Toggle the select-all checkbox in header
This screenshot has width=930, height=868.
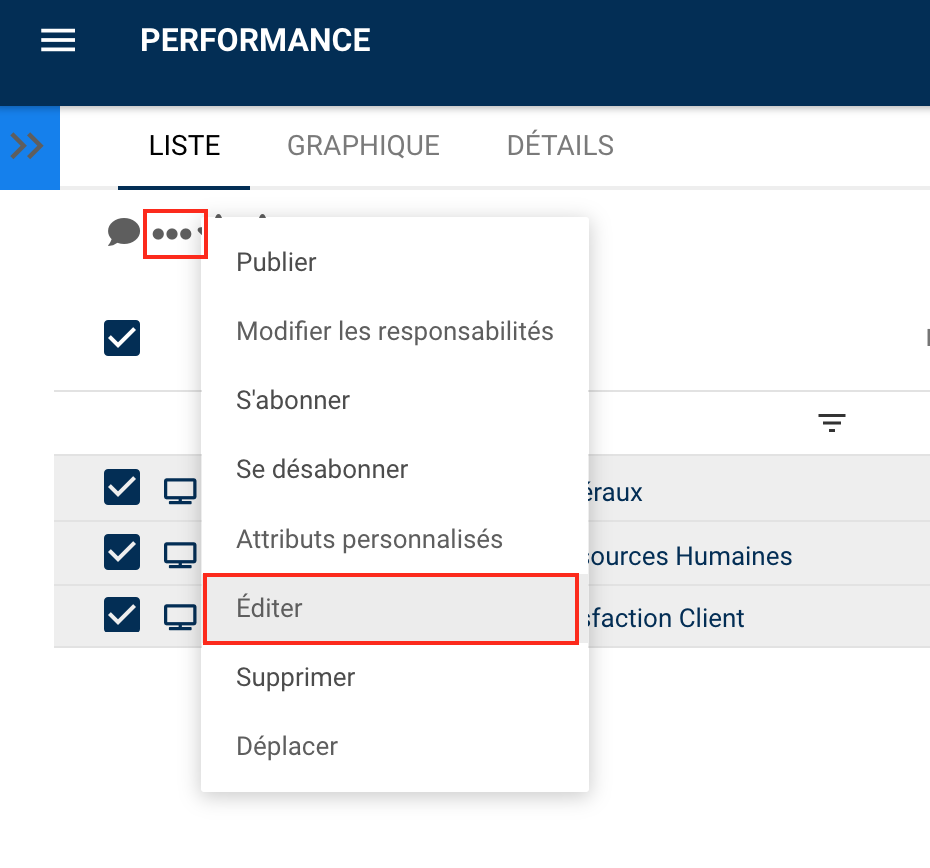122,338
